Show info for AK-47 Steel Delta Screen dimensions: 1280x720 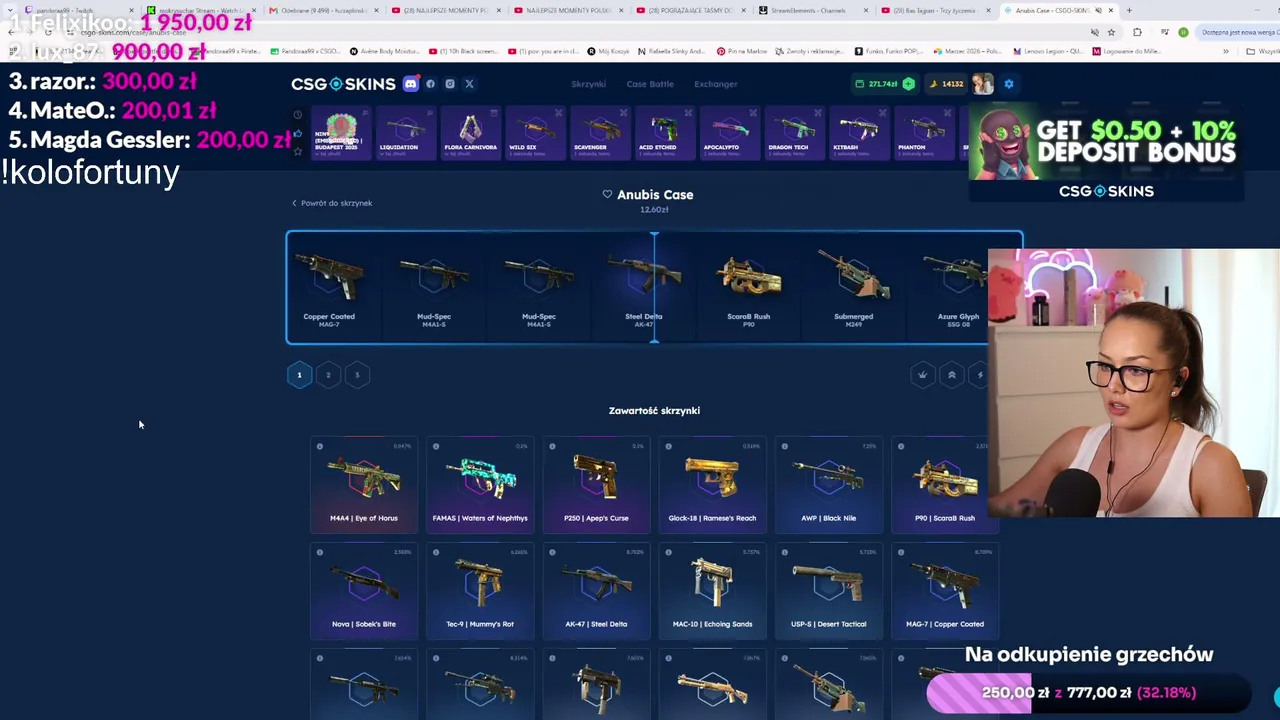pos(552,552)
